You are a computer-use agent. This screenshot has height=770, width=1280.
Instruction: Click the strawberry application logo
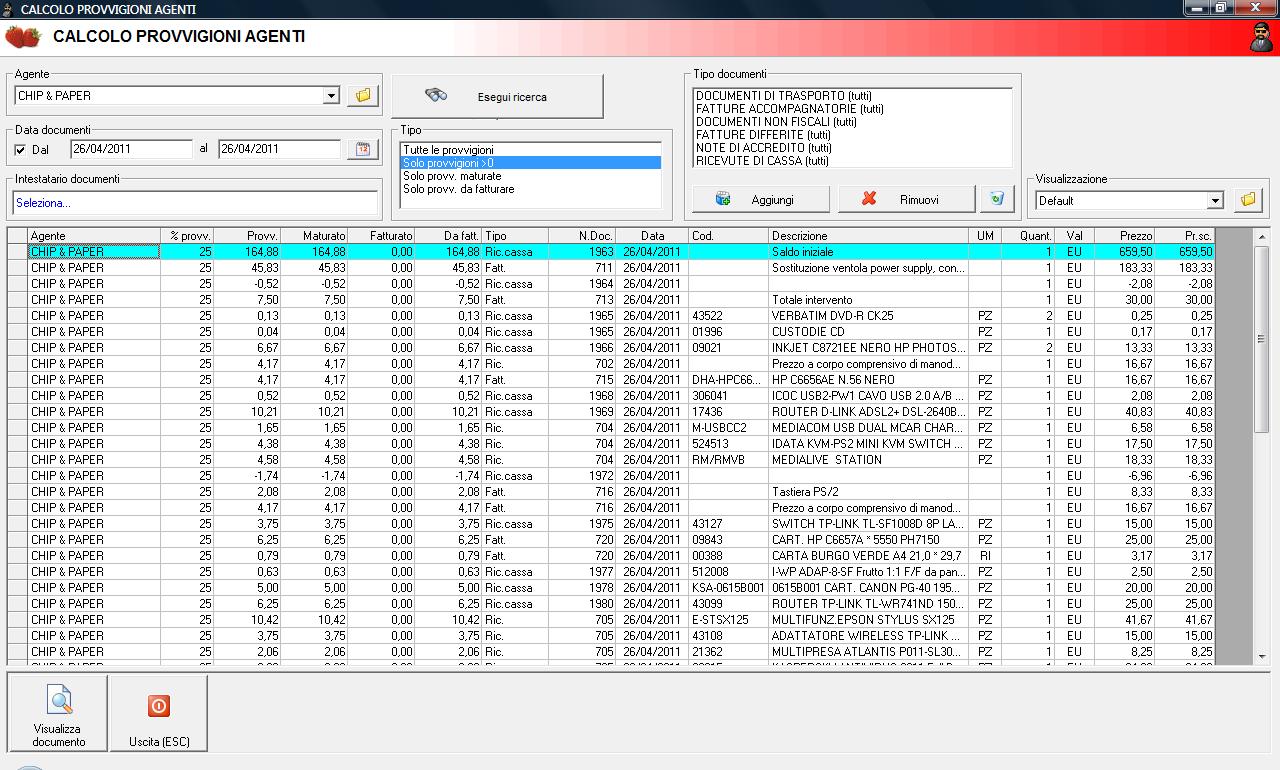click(x=23, y=37)
